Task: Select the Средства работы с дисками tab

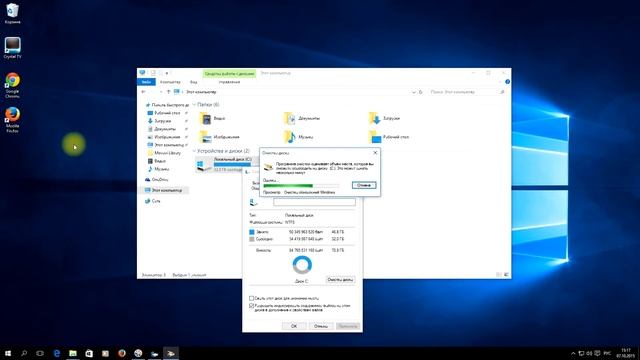Action: [x=229, y=73]
